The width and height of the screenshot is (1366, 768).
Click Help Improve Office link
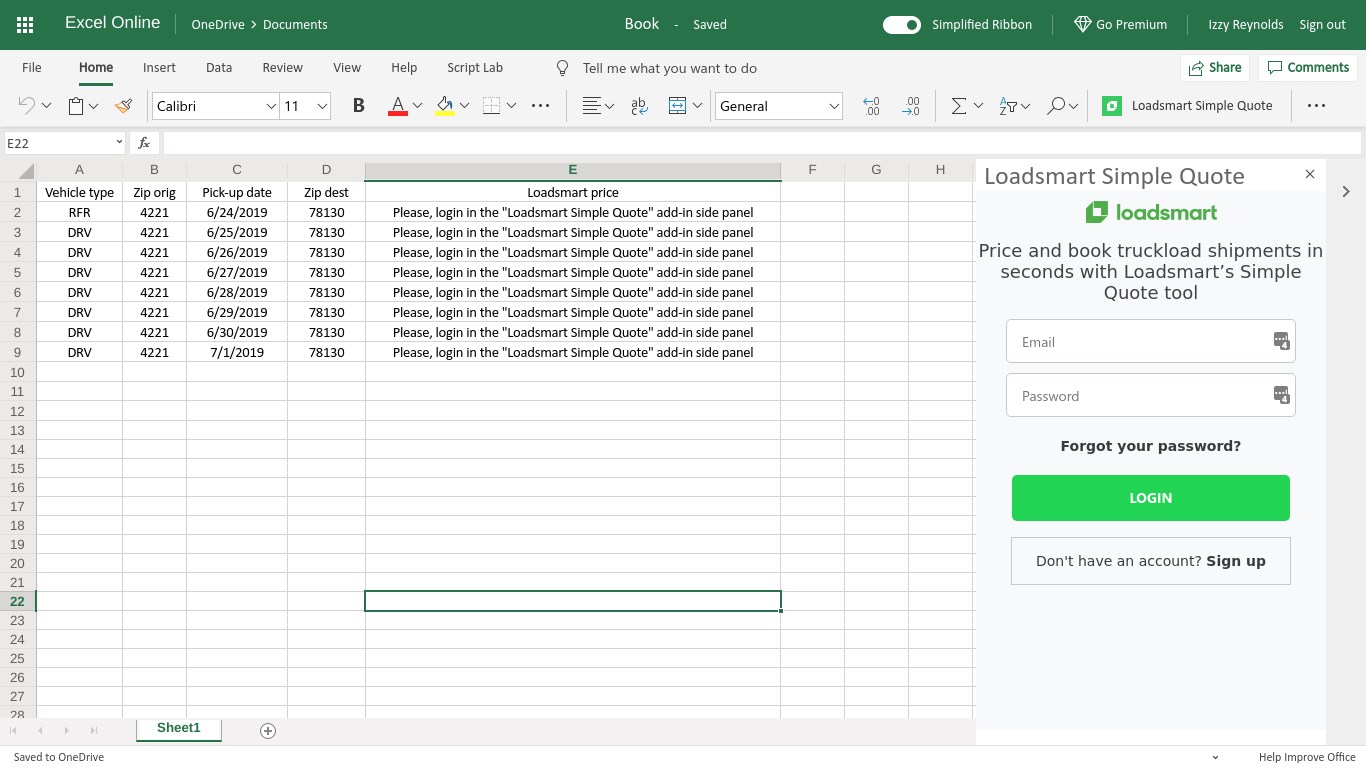(1307, 757)
